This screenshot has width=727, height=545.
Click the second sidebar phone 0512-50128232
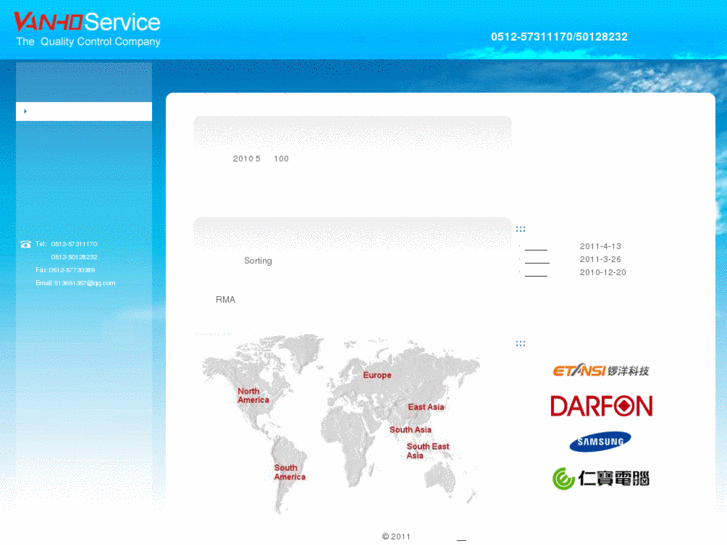coord(74,257)
